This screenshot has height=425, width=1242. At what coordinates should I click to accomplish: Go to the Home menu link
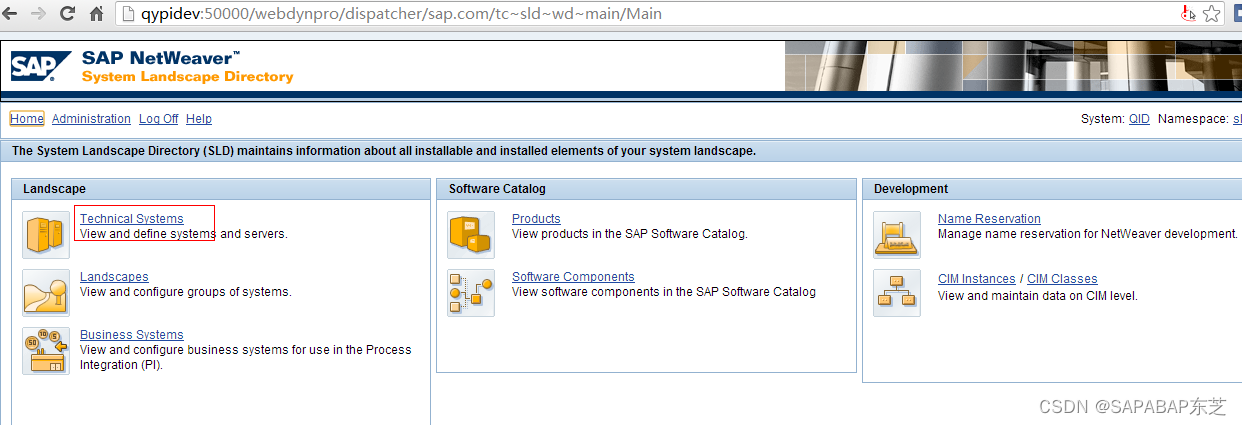point(27,119)
